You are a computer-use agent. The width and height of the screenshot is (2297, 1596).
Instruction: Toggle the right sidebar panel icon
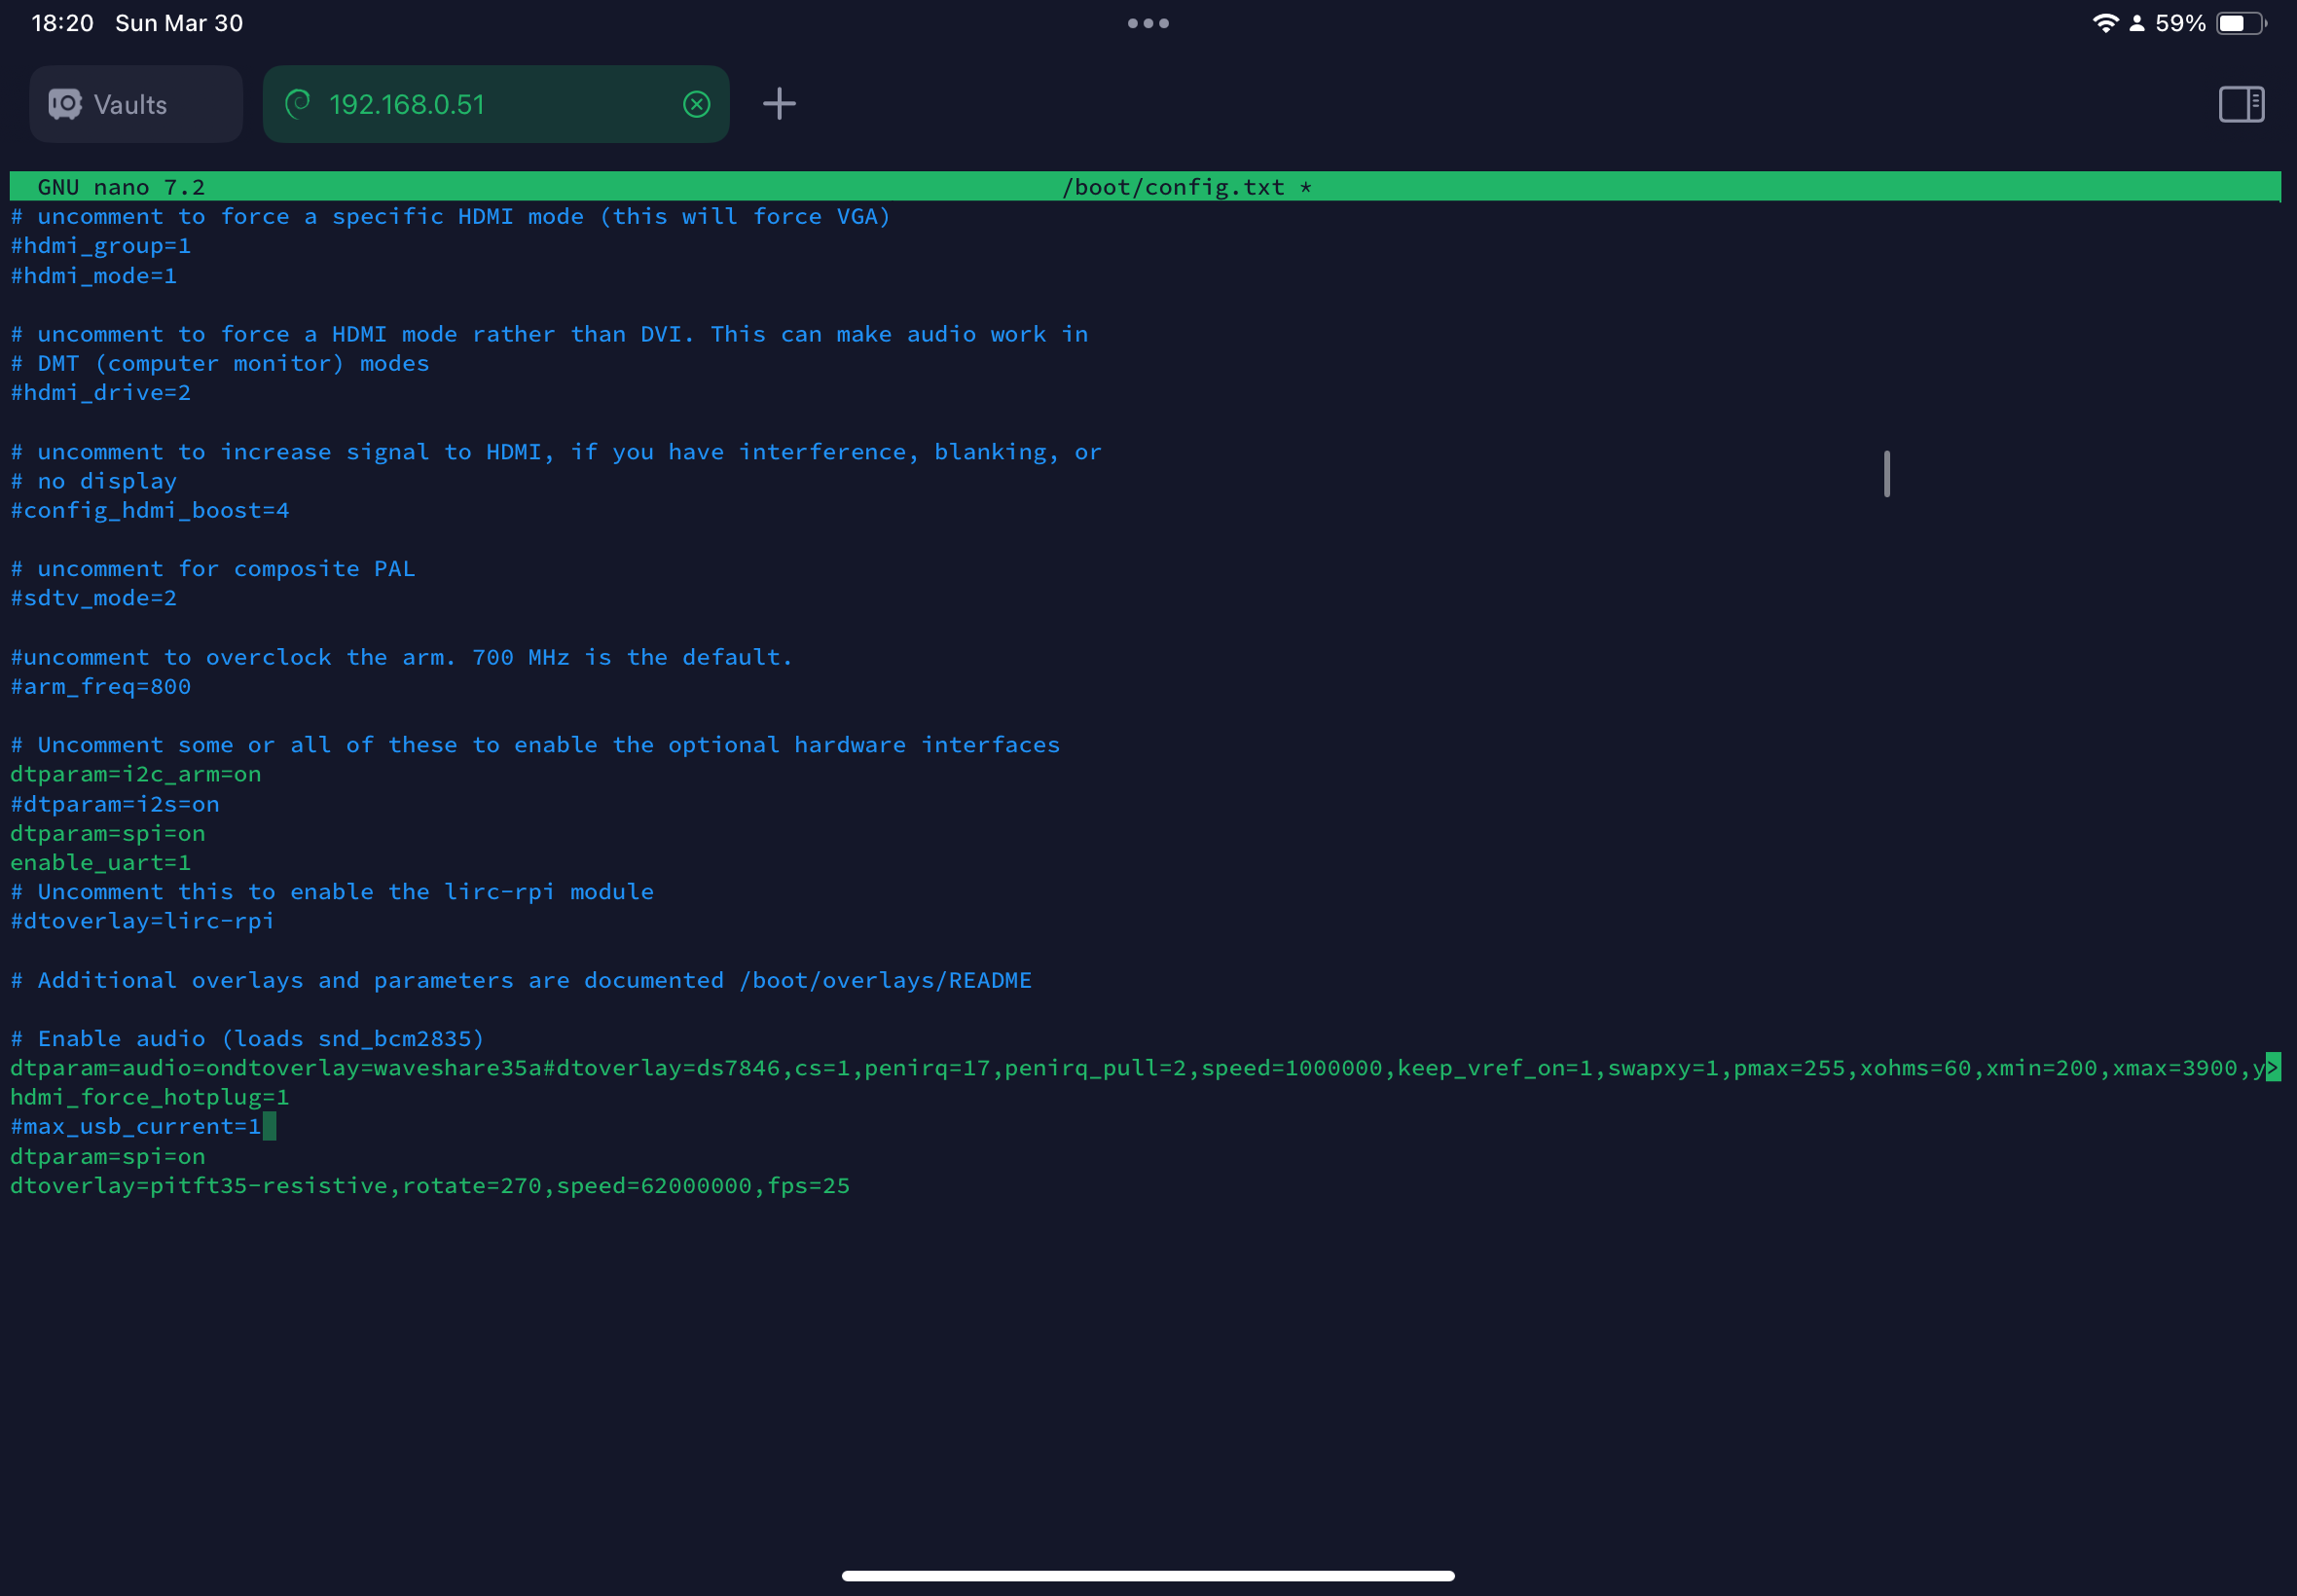(x=2241, y=104)
